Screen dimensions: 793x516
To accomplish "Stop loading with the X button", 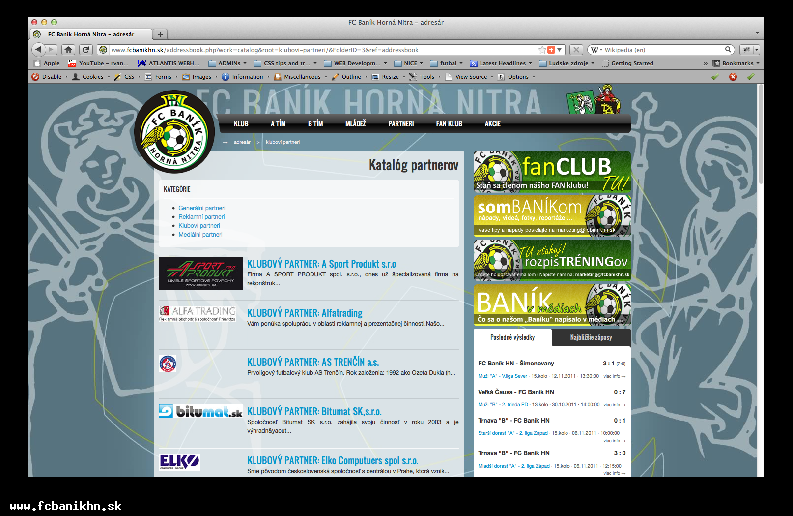I will (x=576, y=50).
